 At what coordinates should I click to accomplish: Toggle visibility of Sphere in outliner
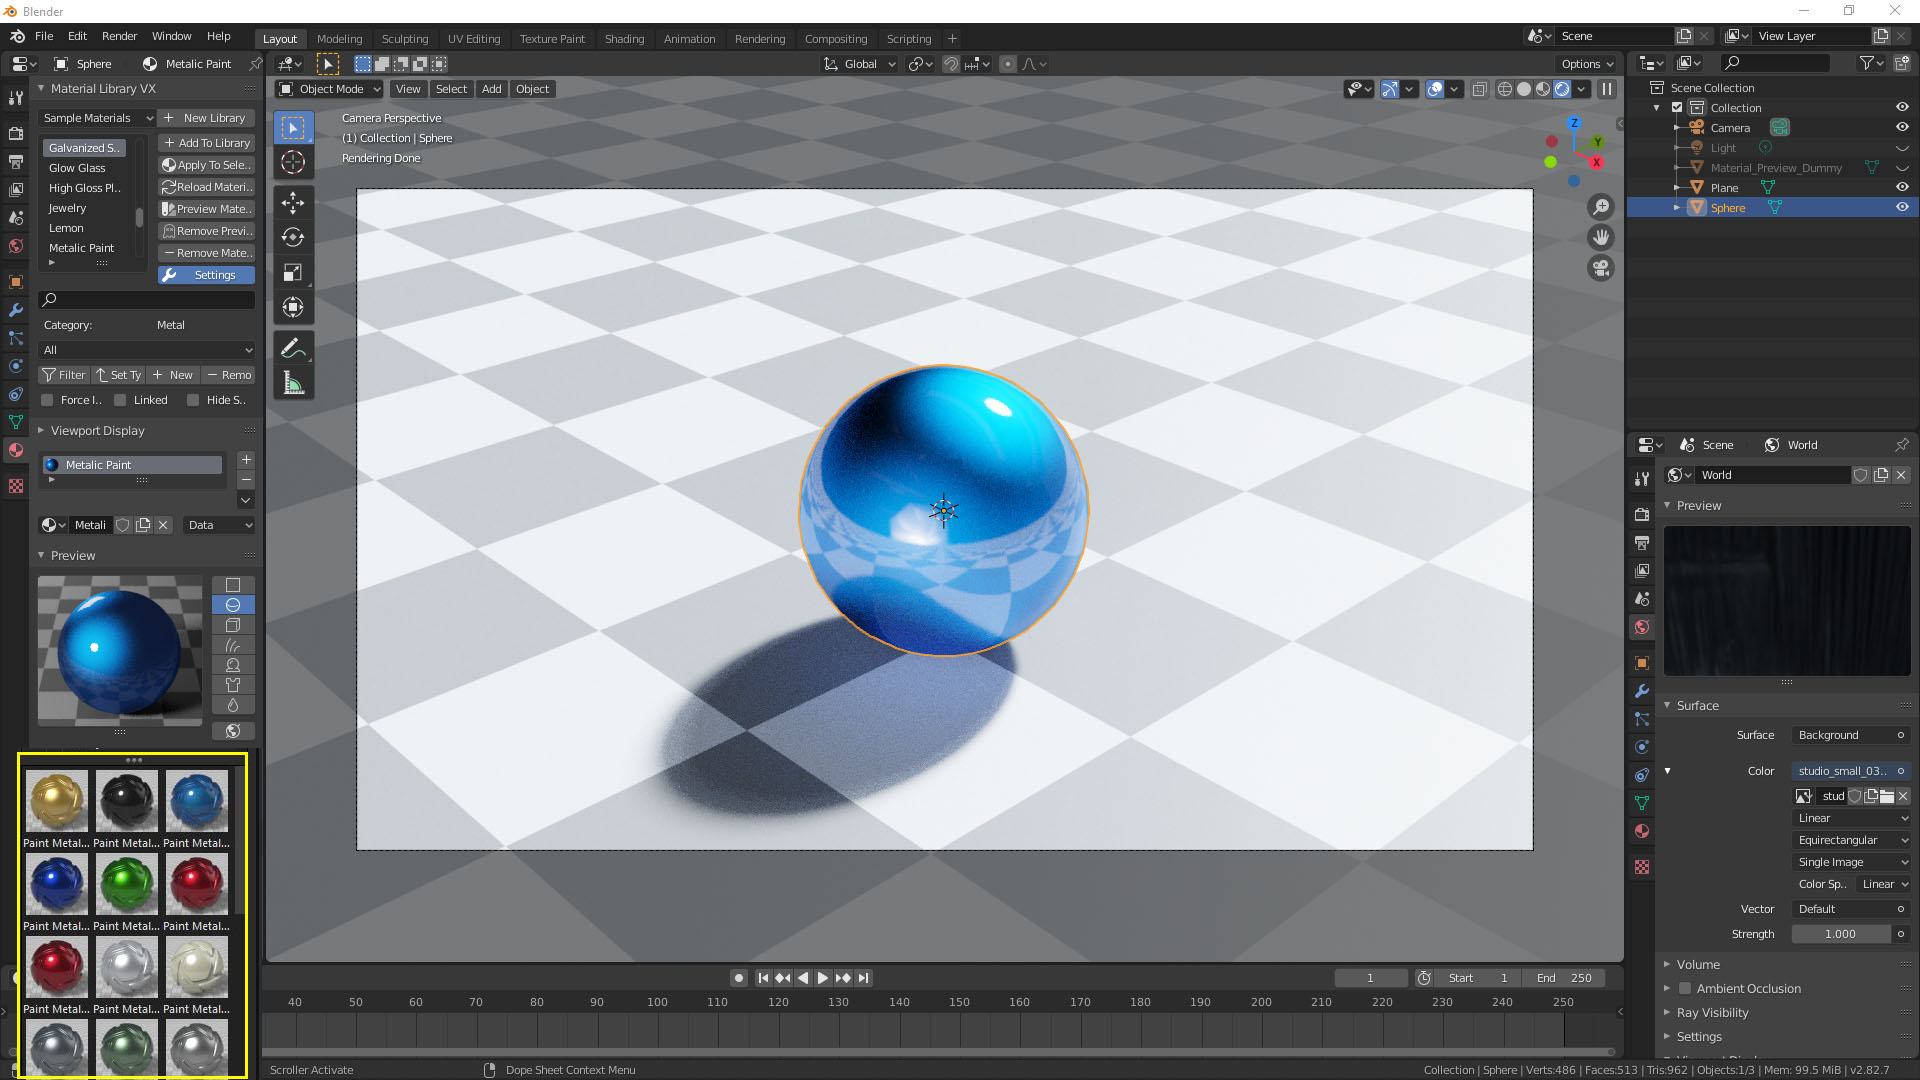1902,207
